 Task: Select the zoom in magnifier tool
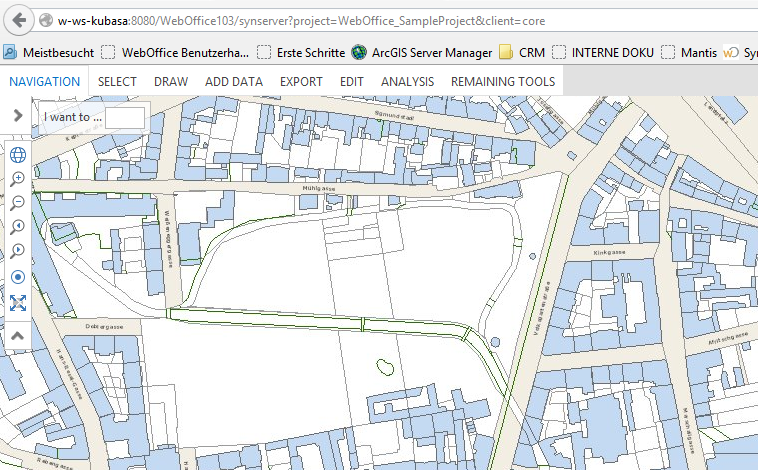click(x=17, y=179)
